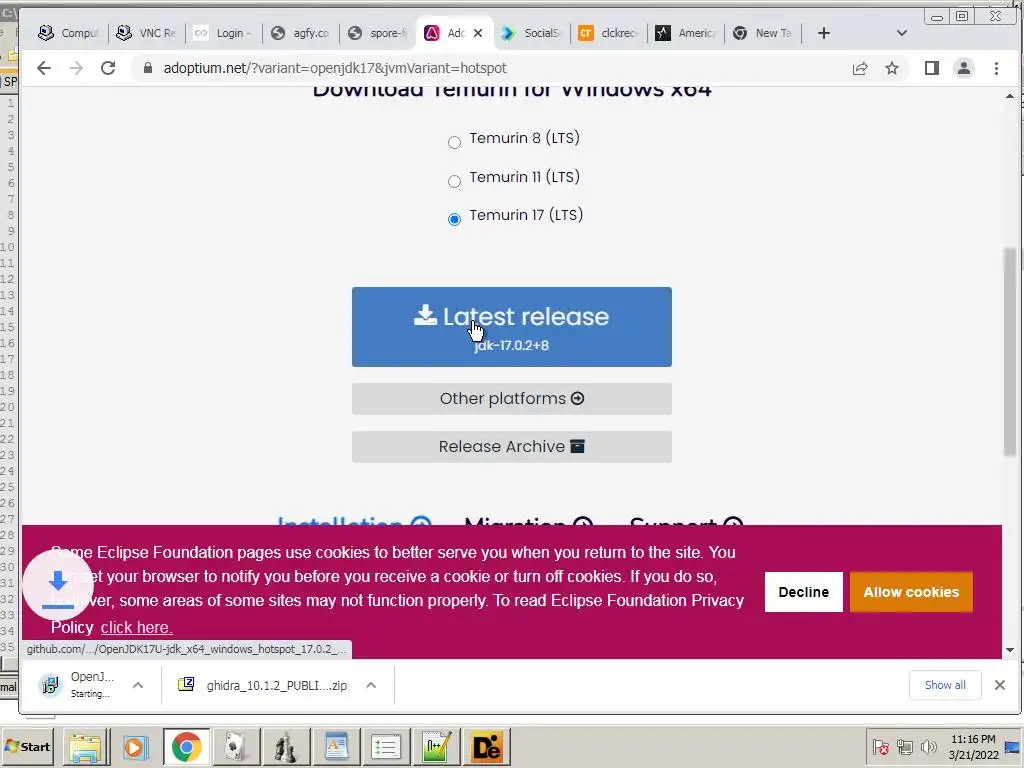Open the document editor taskbar icon
The width and height of the screenshot is (1024, 768).
pos(336,747)
